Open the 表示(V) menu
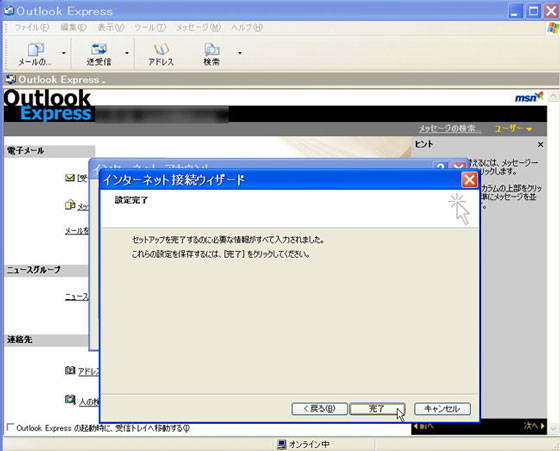This screenshot has width=560, height=451. pos(111,27)
